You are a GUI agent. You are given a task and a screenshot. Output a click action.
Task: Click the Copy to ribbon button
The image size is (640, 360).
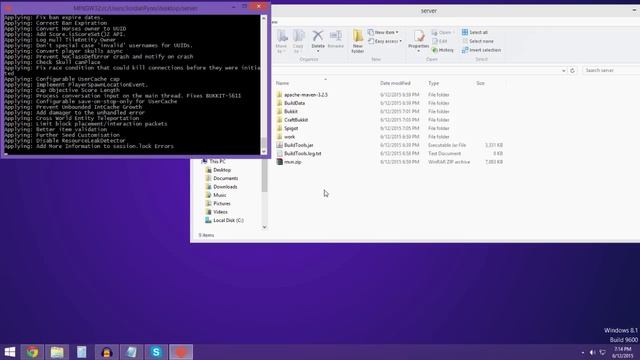(298, 41)
